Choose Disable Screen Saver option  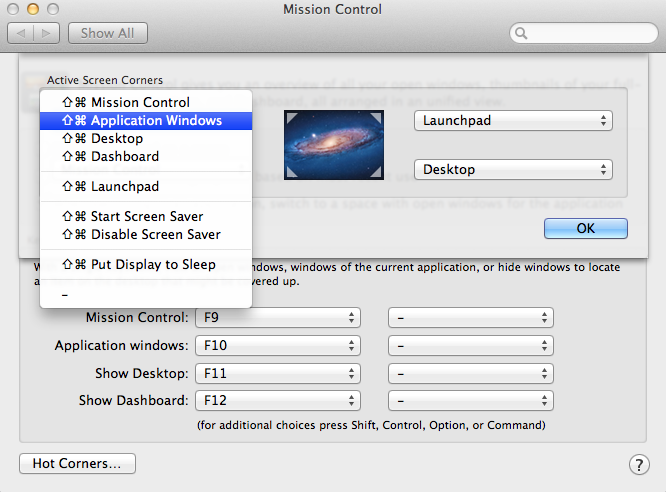[146, 235]
